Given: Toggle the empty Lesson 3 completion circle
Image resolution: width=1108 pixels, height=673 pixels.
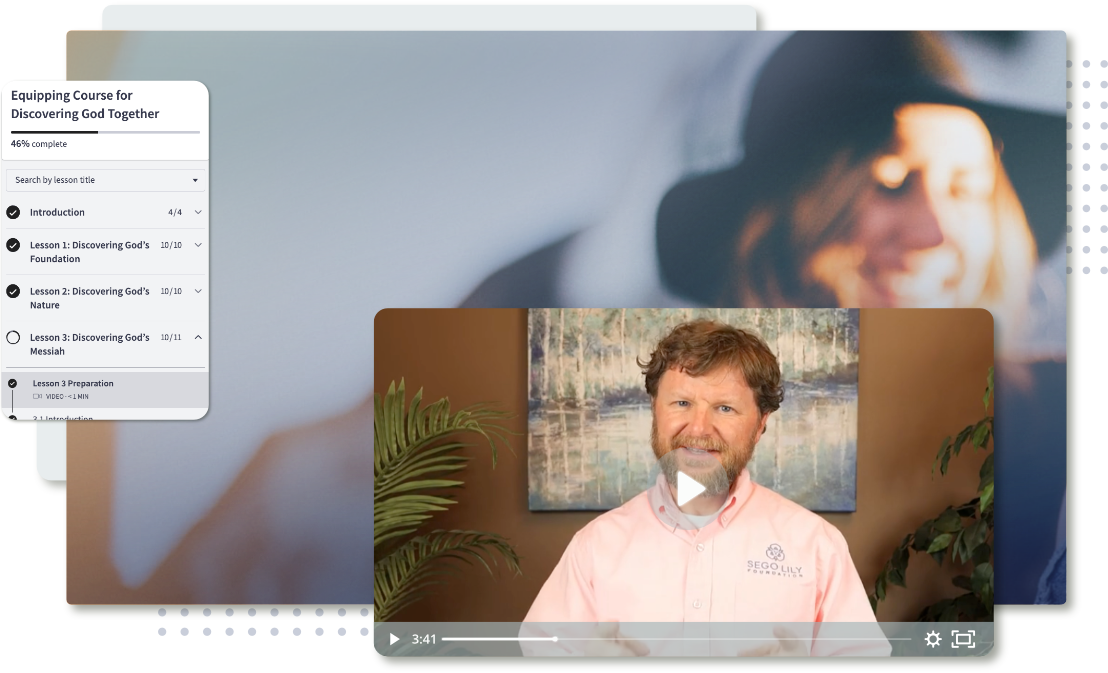Looking at the screenshot, I should point(13,337).
